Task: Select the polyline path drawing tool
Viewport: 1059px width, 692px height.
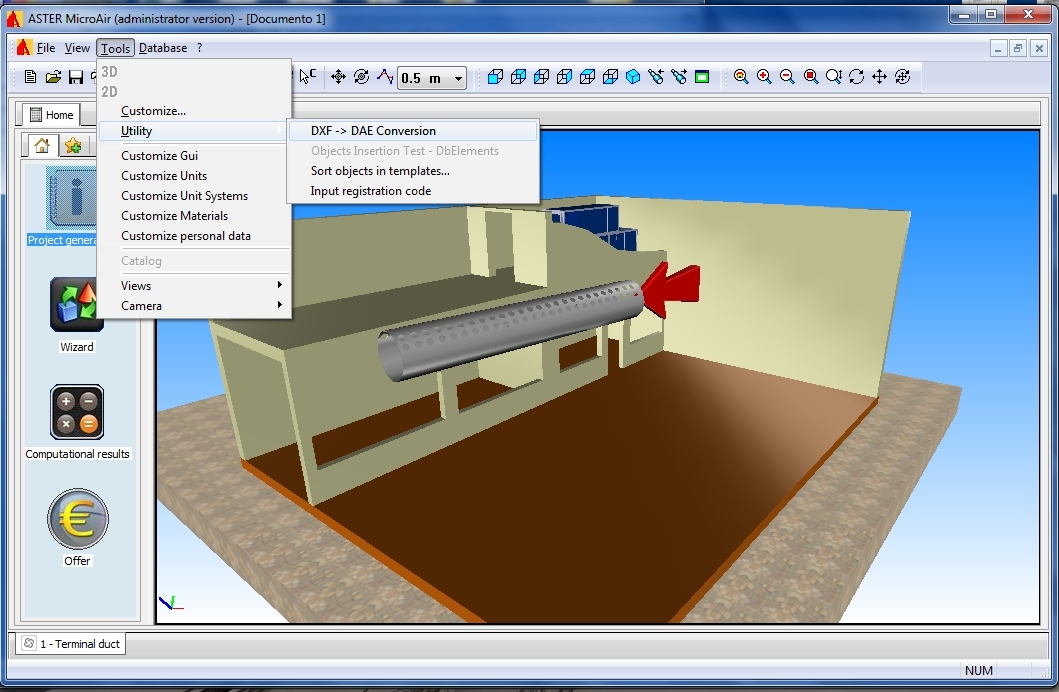Action: coord(385,77)
